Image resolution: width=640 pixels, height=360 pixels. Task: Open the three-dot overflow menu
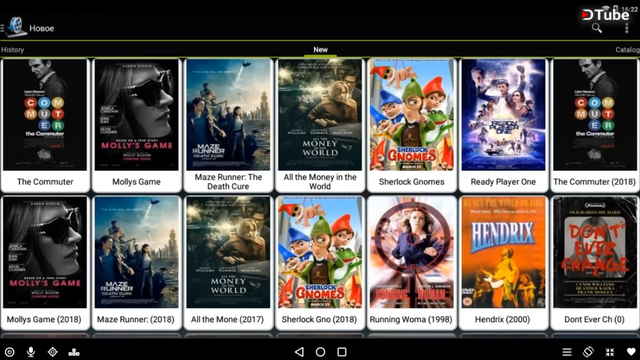click(x=627, y=28)
